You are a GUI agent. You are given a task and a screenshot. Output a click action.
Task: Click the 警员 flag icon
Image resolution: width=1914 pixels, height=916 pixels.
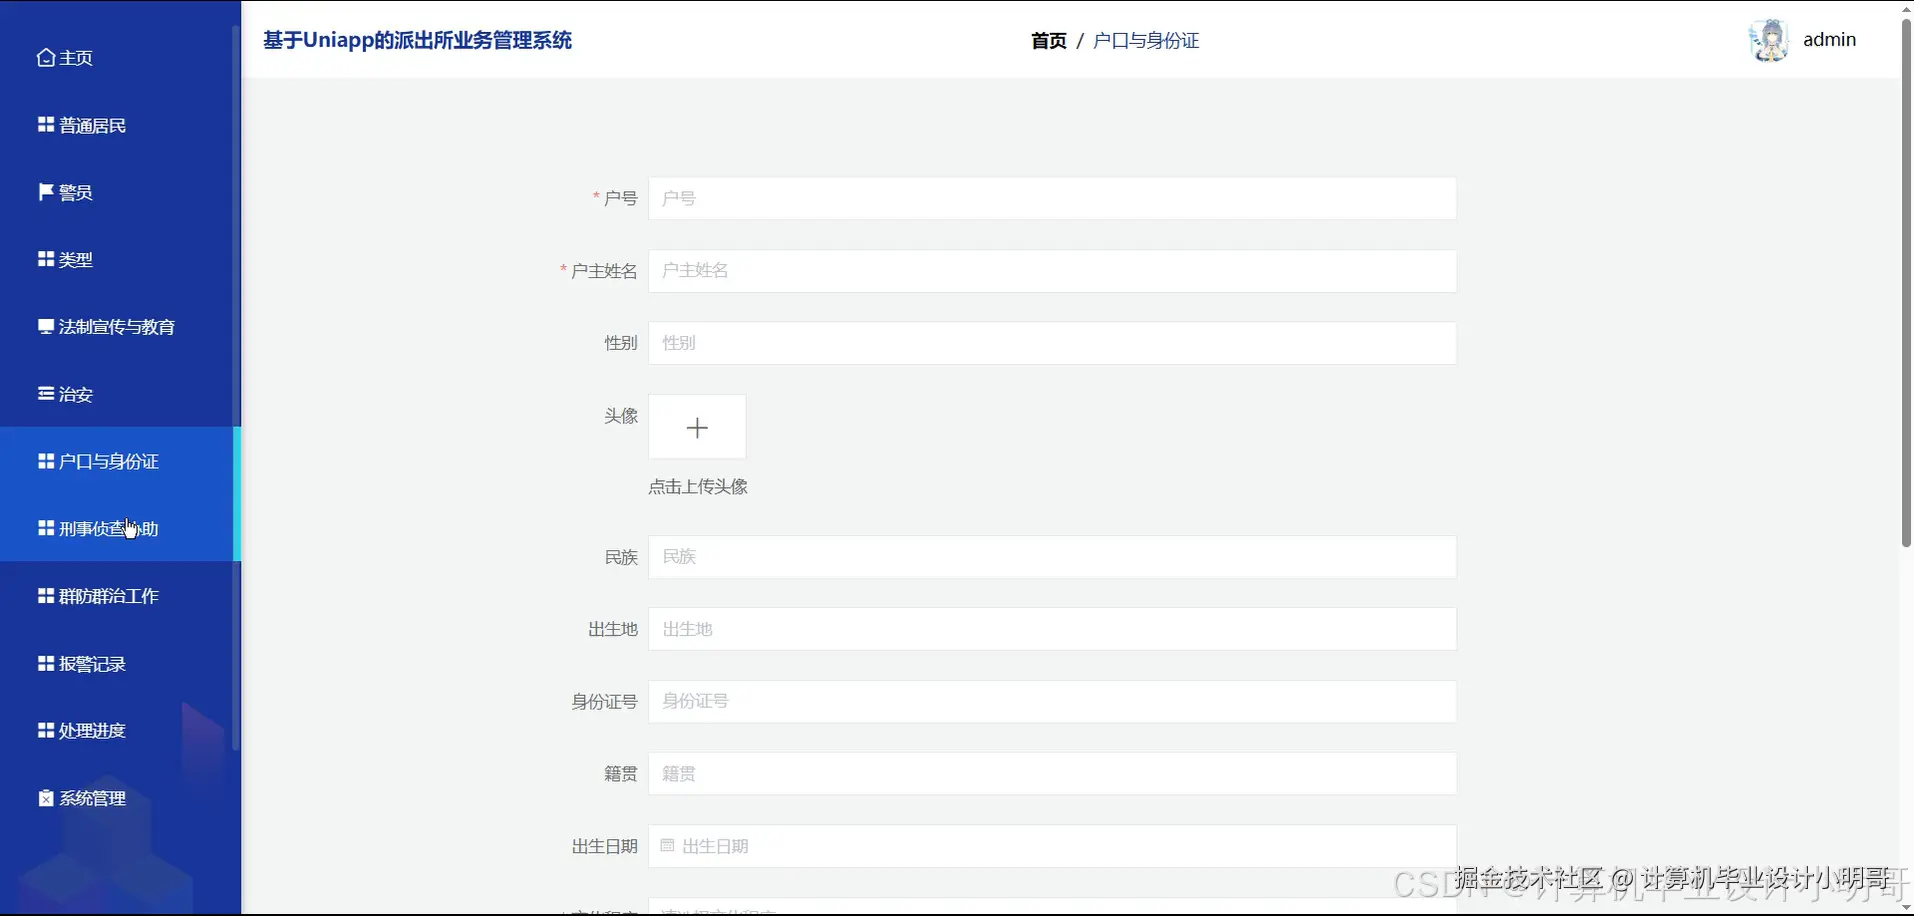tap(43, 190)
